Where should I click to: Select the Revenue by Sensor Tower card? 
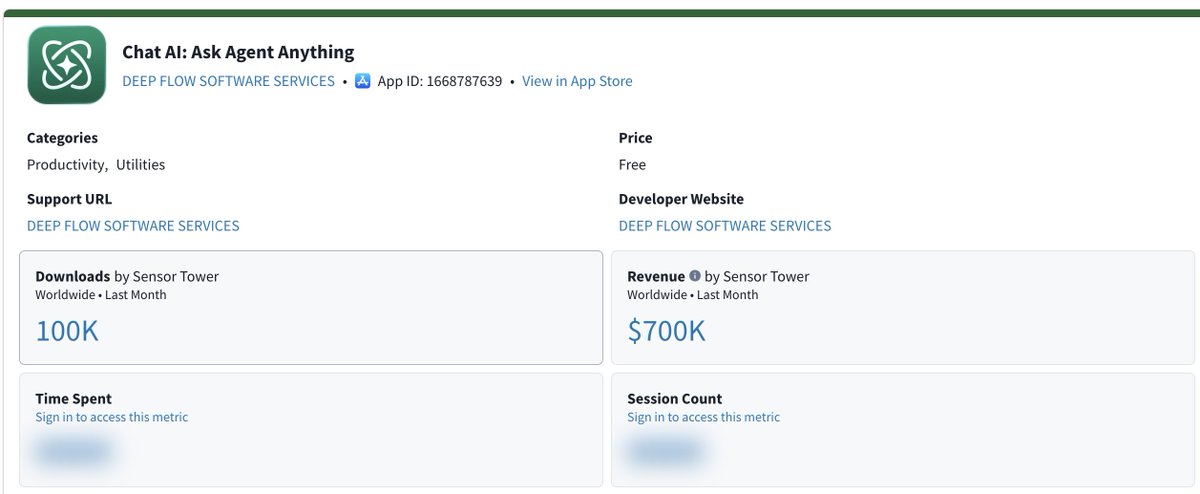903,307
